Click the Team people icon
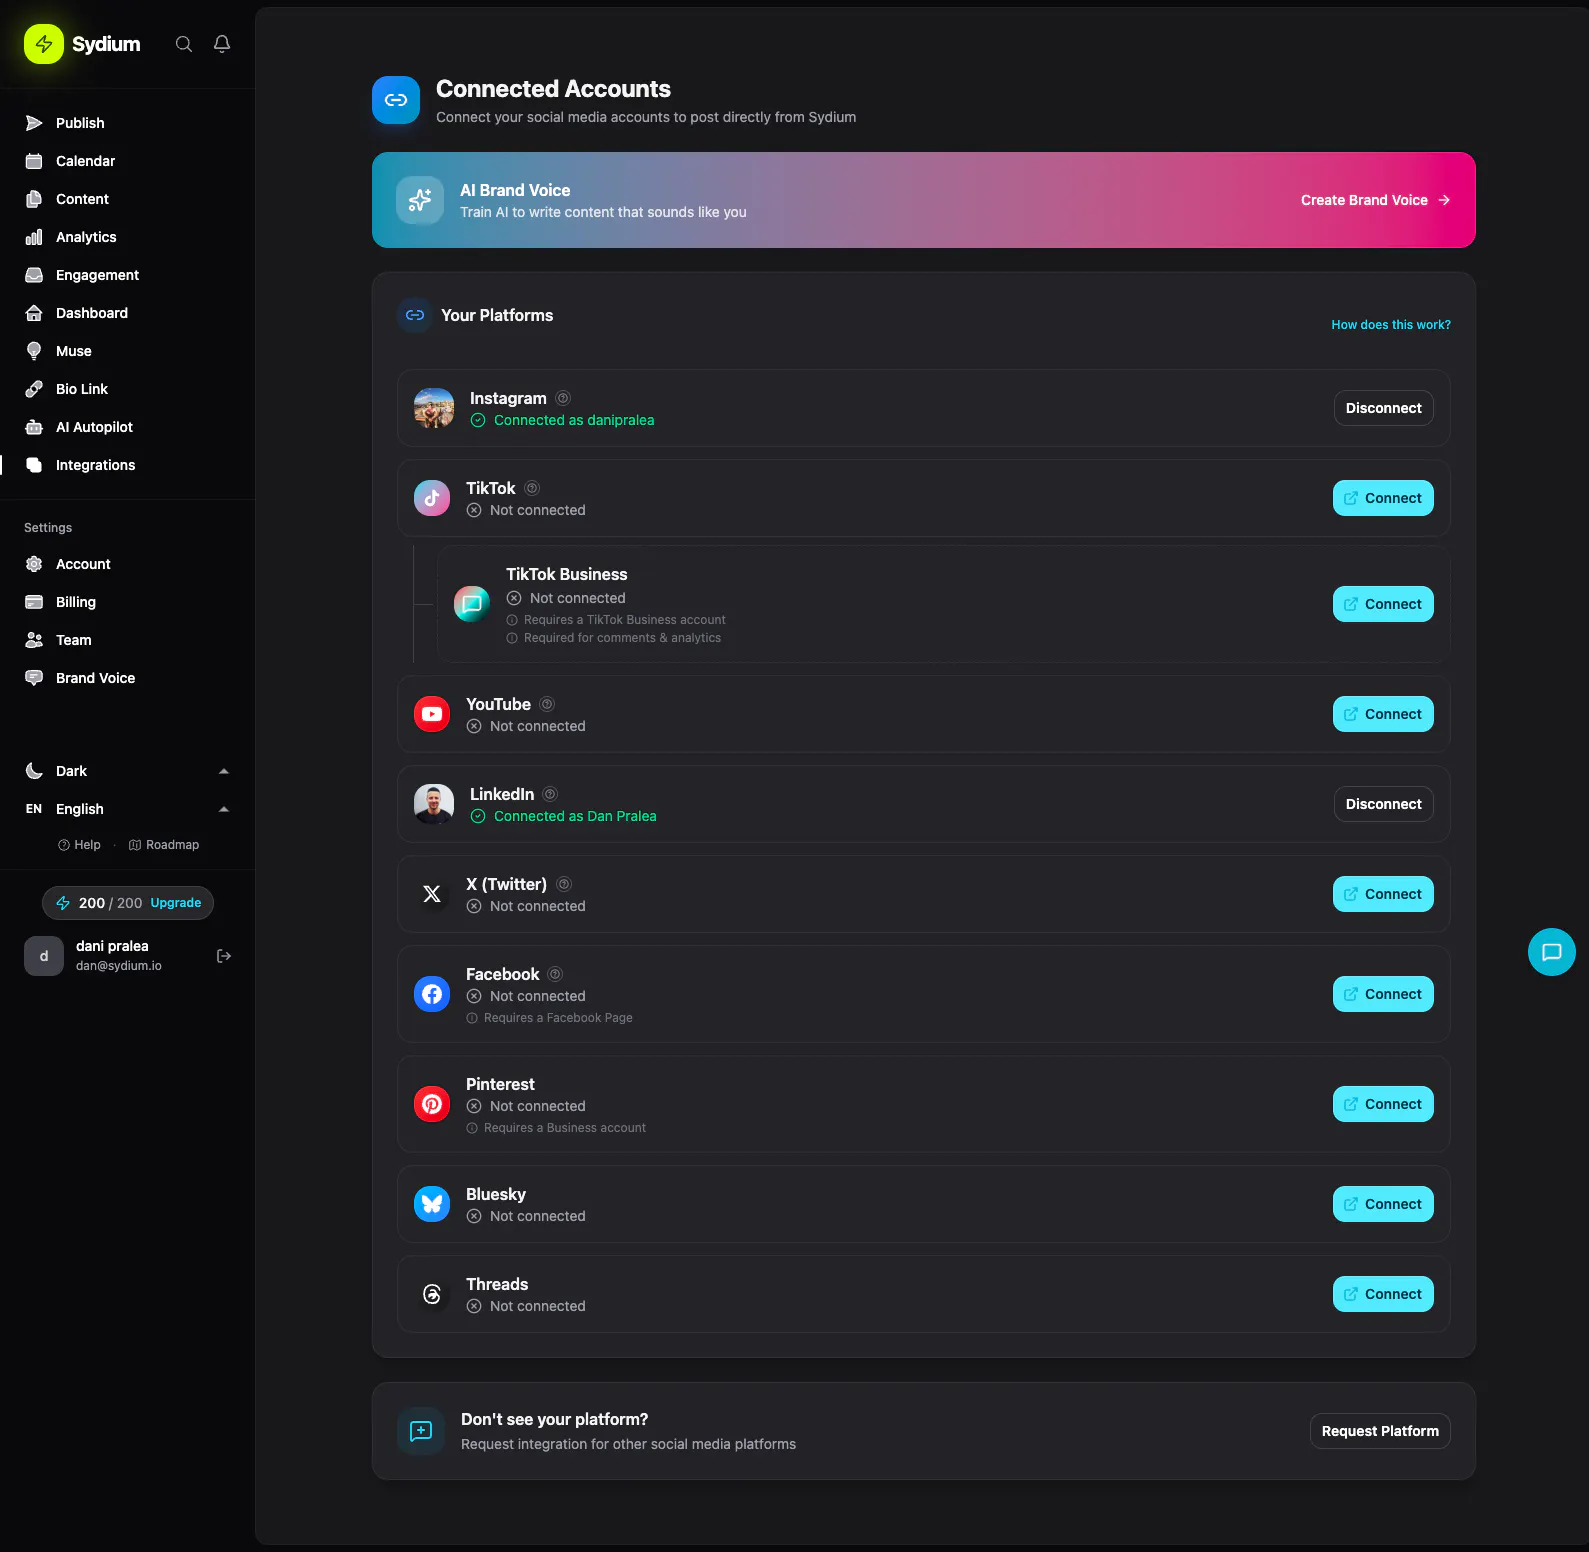This screenshot has width=1589, height=1552. [34, 640]
